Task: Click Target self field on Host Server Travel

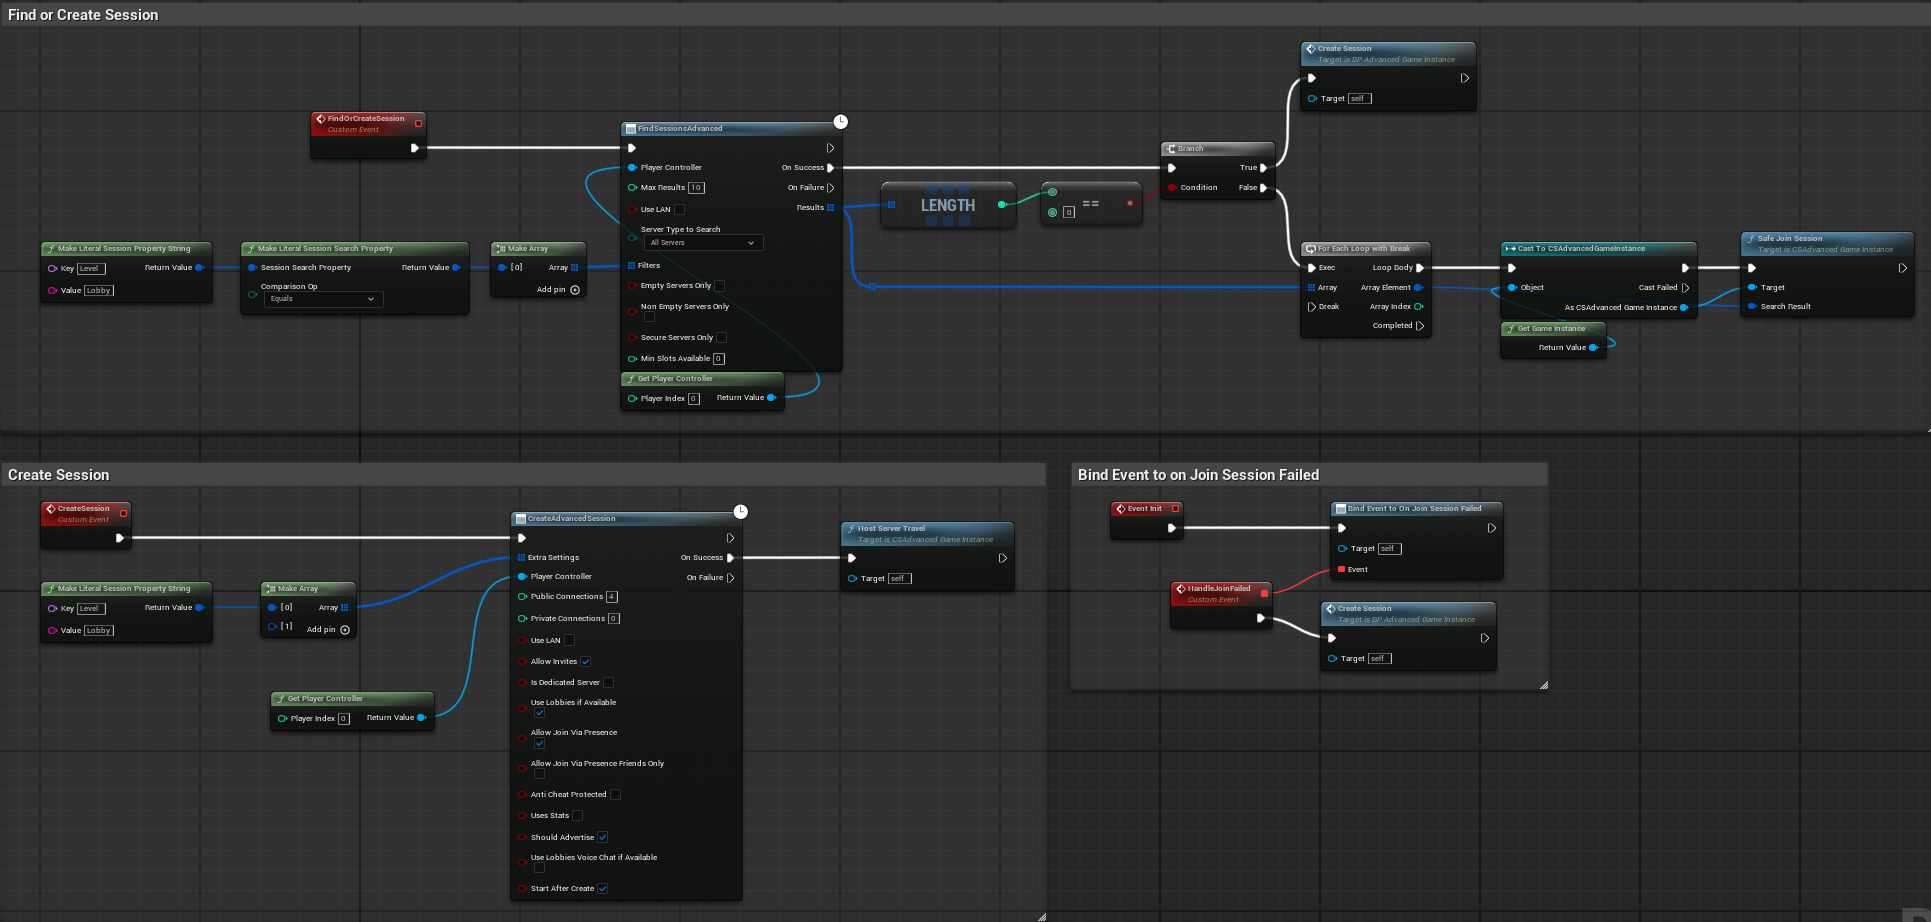Action: 899,579
